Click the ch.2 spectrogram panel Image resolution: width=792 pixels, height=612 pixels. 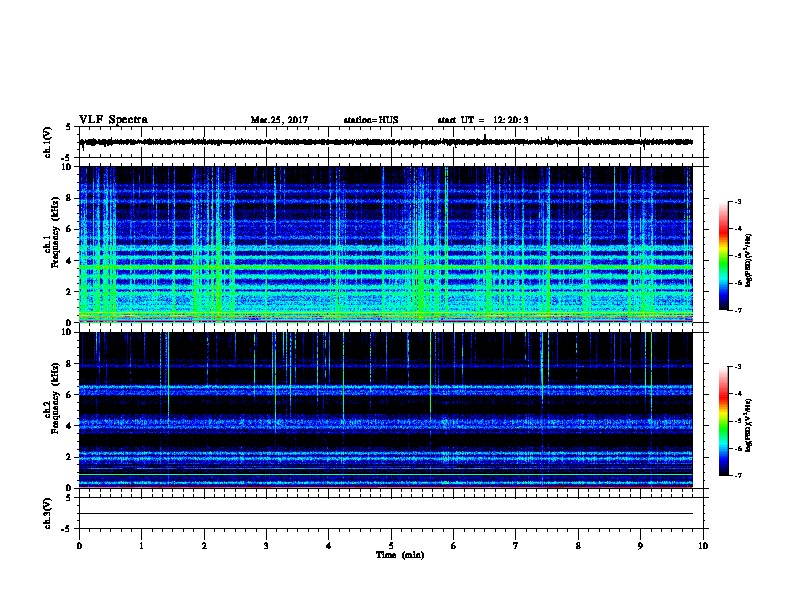point(386,410)
